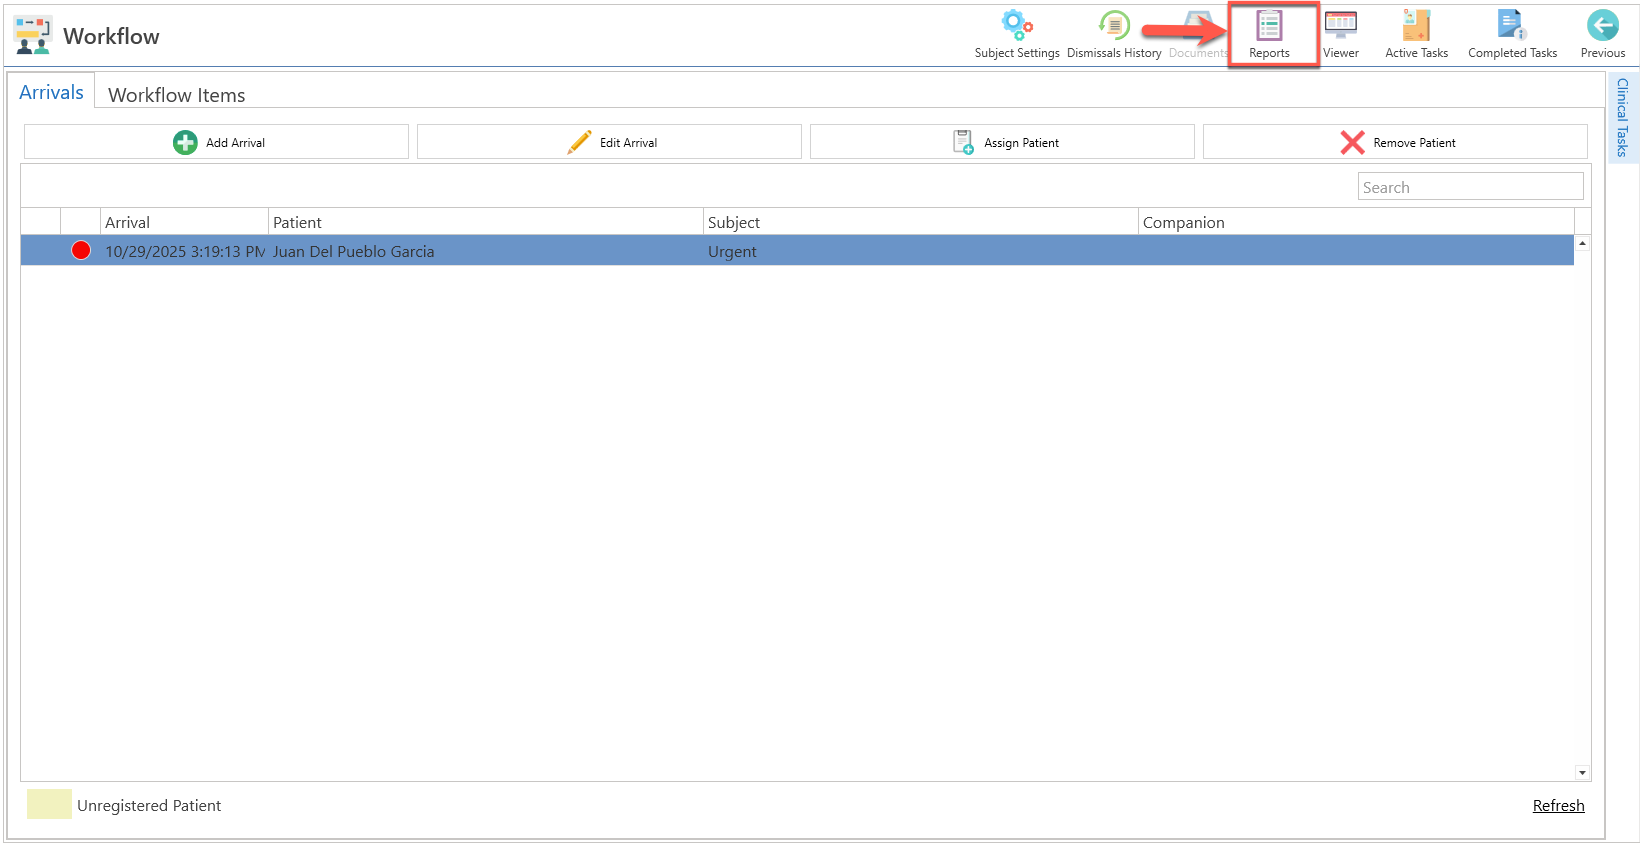Sort by the Companion column header
1645x849 pixels.
pyautogui.click(x=1356, y=222)
